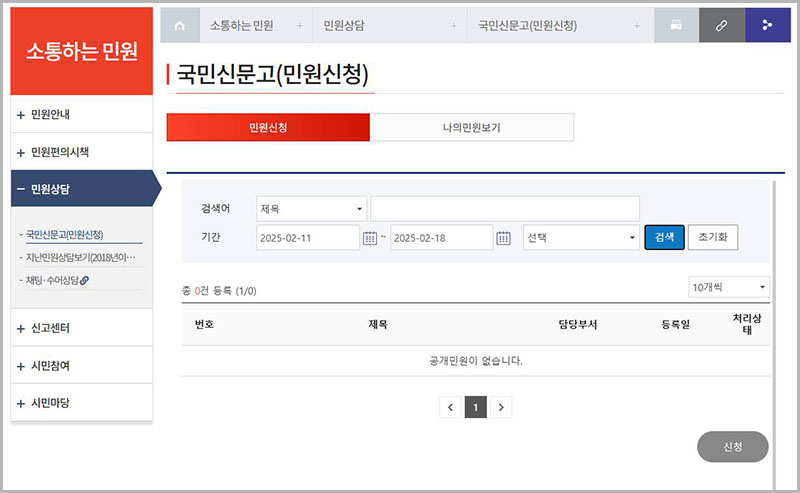
Task: Click the search keyword text field
Action: (x=504, y=209)
